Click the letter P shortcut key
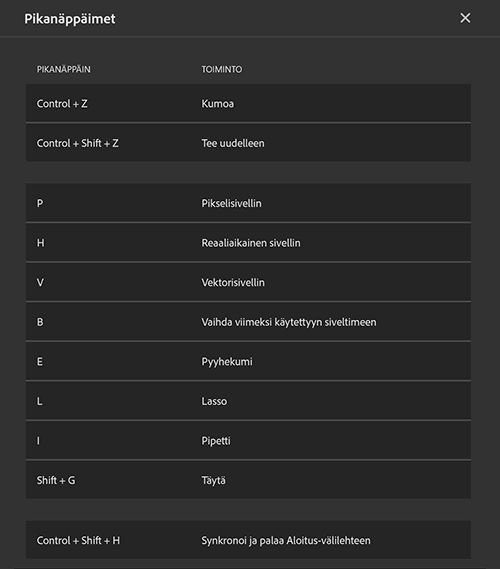Screen dimensions: 500x569 (40, 203)
